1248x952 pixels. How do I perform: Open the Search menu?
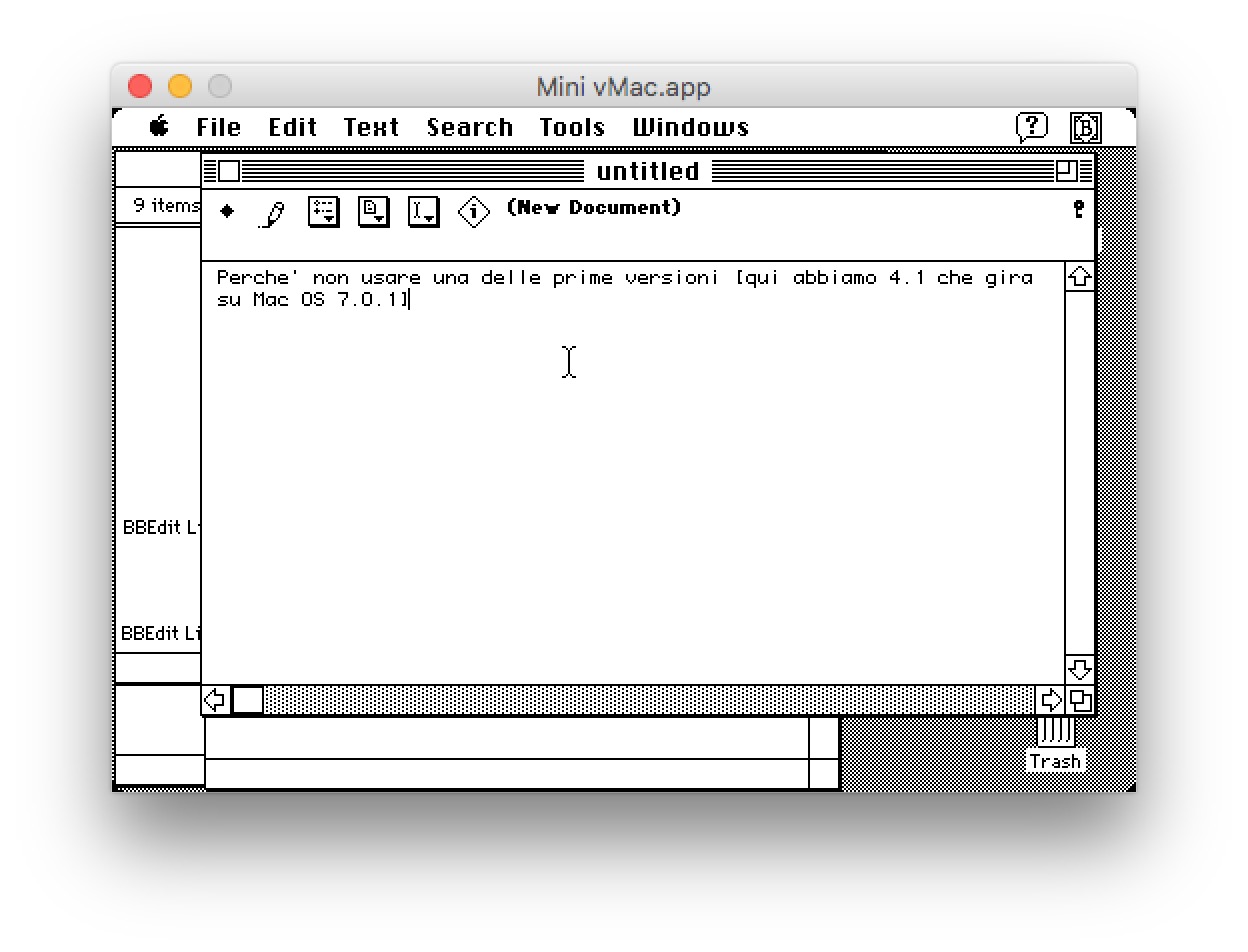click(x=470, y=128)
